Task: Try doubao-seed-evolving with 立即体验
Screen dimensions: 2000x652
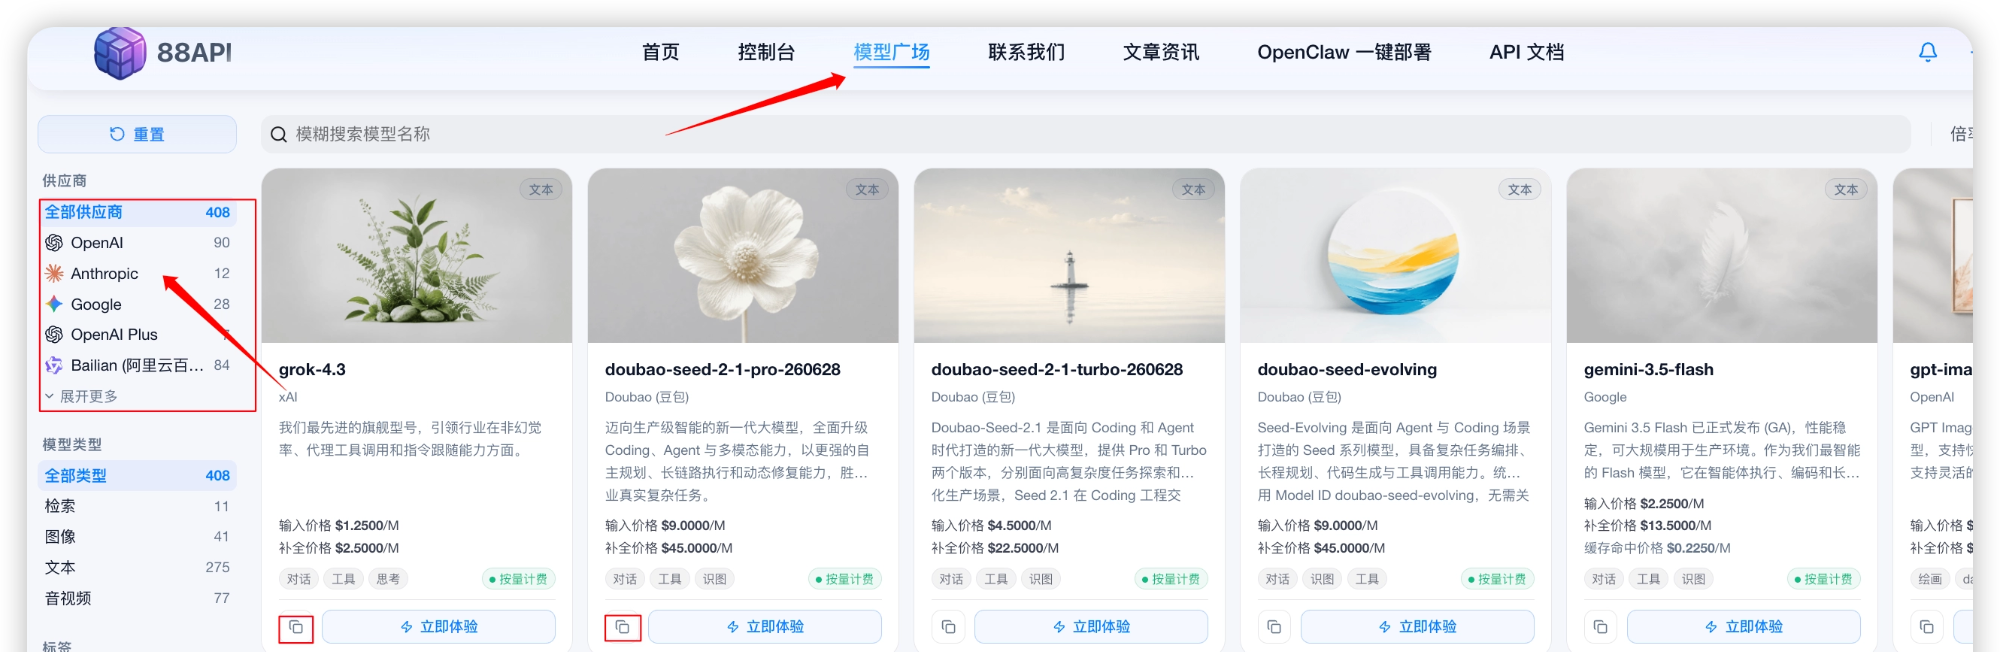Action: pyautogui.click(x=1417, y=627)
